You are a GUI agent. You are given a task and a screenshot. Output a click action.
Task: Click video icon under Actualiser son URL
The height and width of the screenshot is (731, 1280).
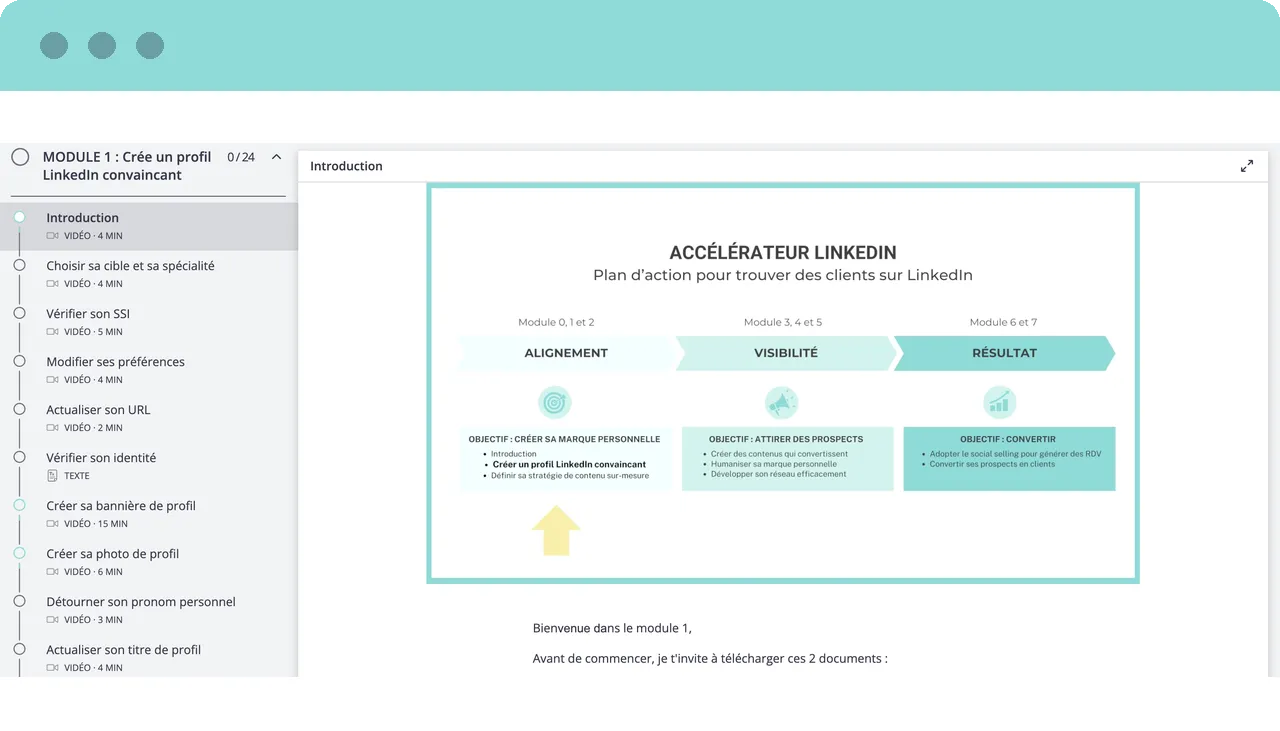53,428
